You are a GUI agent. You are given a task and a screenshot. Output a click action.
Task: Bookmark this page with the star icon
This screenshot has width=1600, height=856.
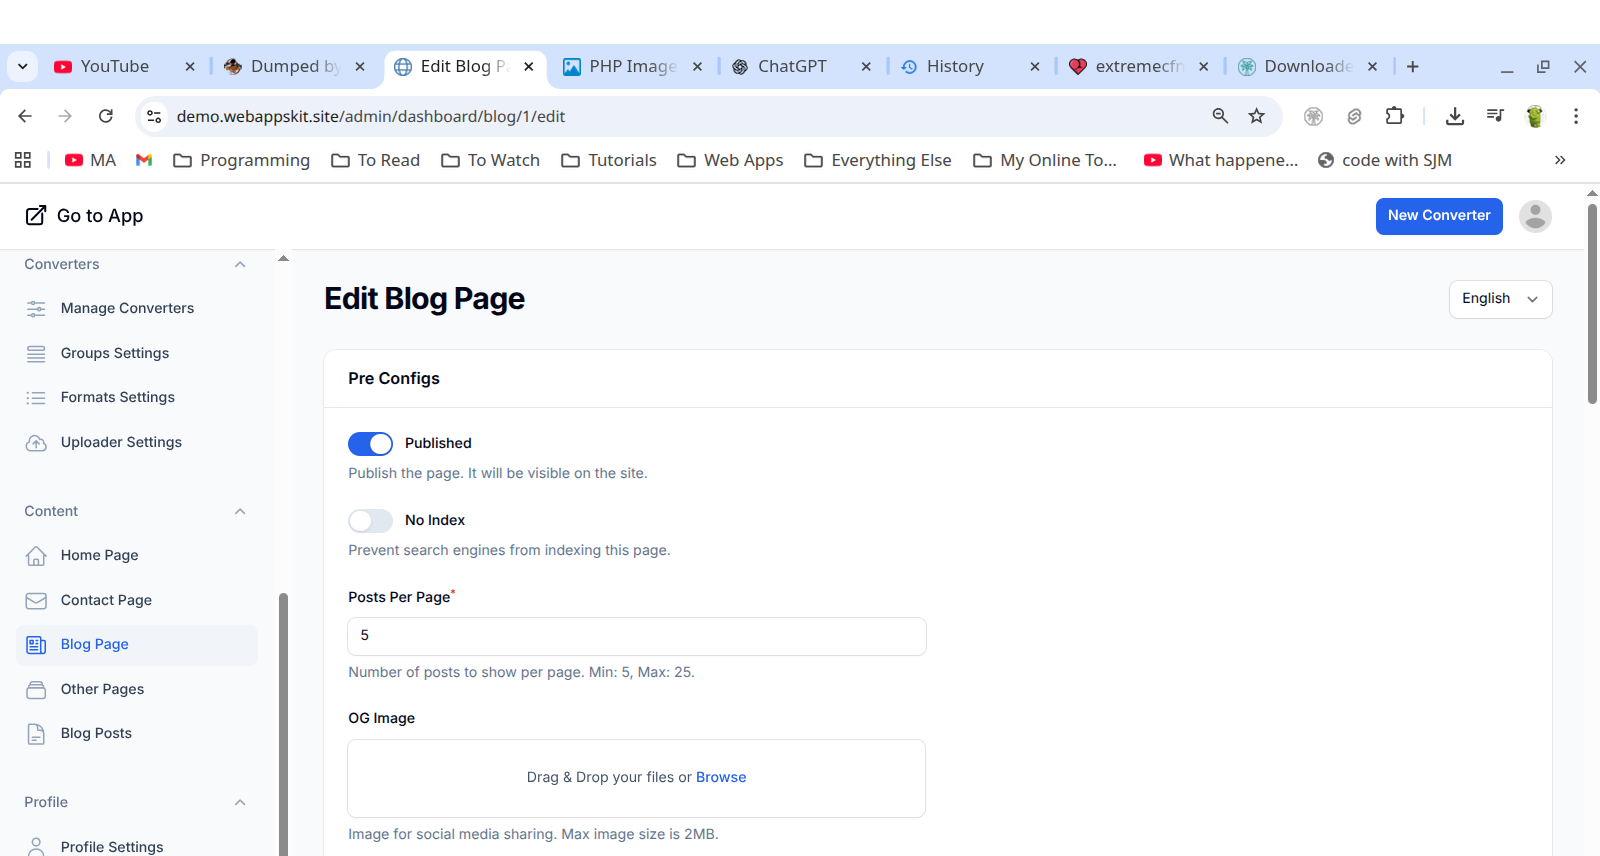[1257, 117]
